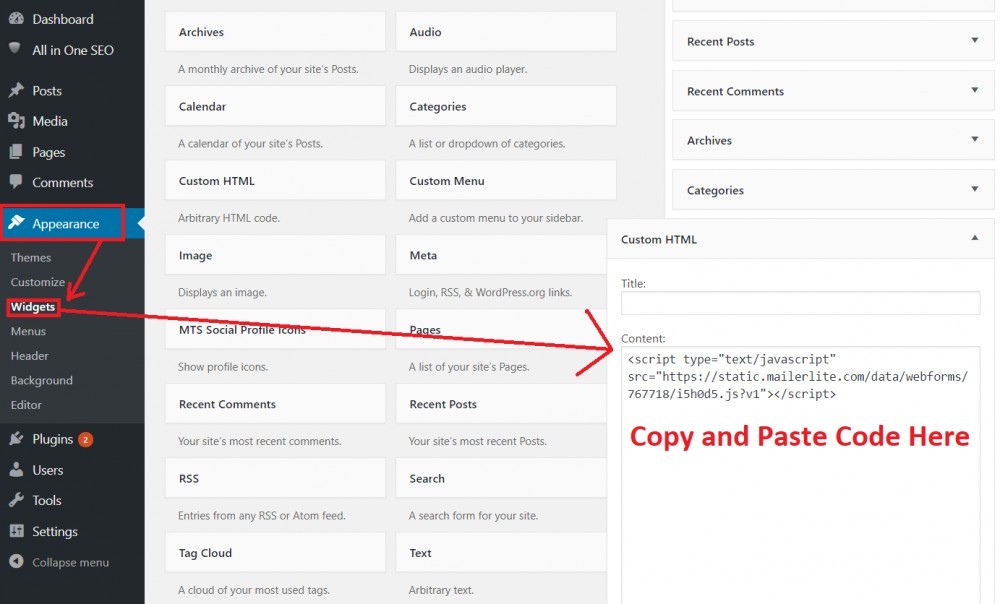This screenshot has height=604, width=1000.
Task: Select the Archives available widget
Action: (x=276, y=32)
